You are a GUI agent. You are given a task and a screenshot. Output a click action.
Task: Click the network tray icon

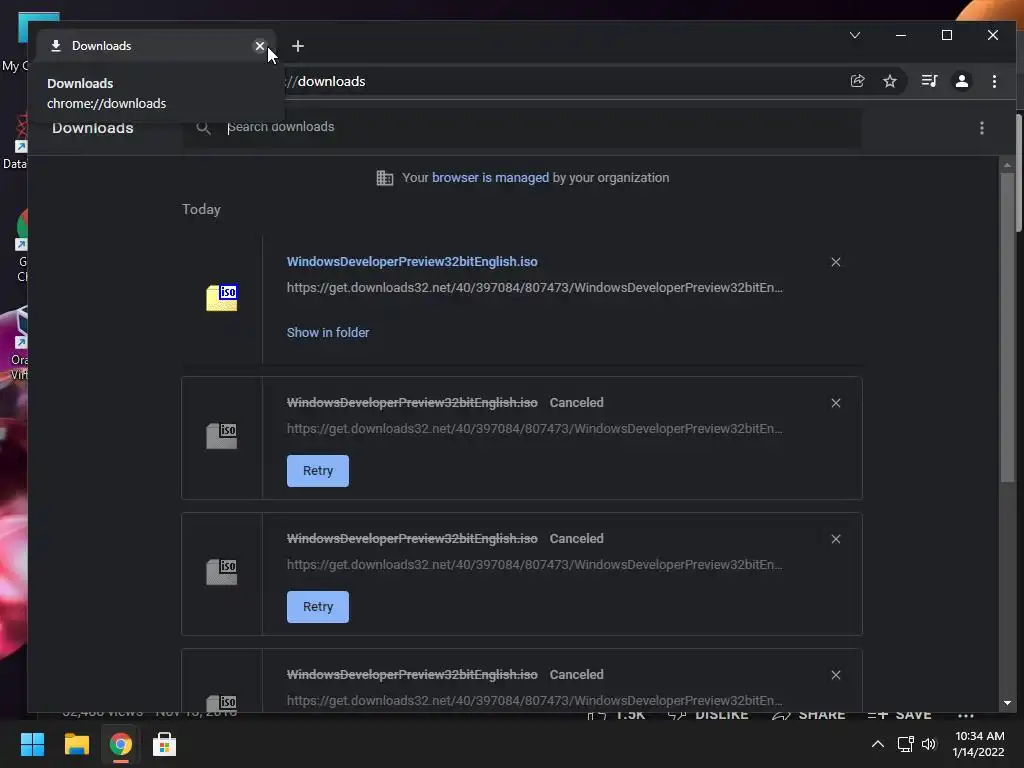(x=905, y=744)
